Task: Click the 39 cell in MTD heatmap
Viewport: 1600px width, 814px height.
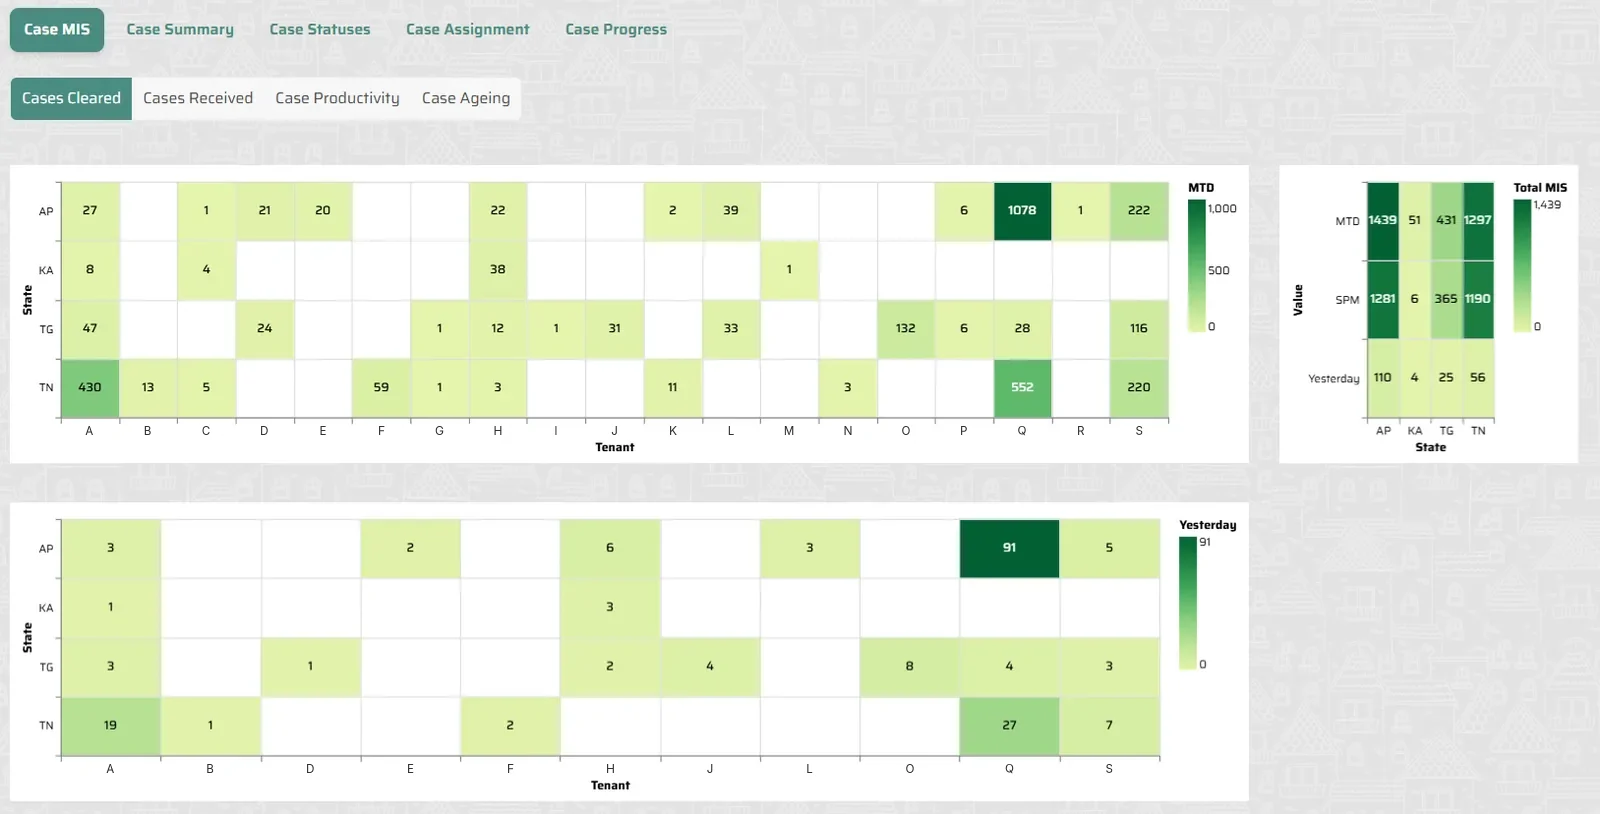Action: [731, 211]
